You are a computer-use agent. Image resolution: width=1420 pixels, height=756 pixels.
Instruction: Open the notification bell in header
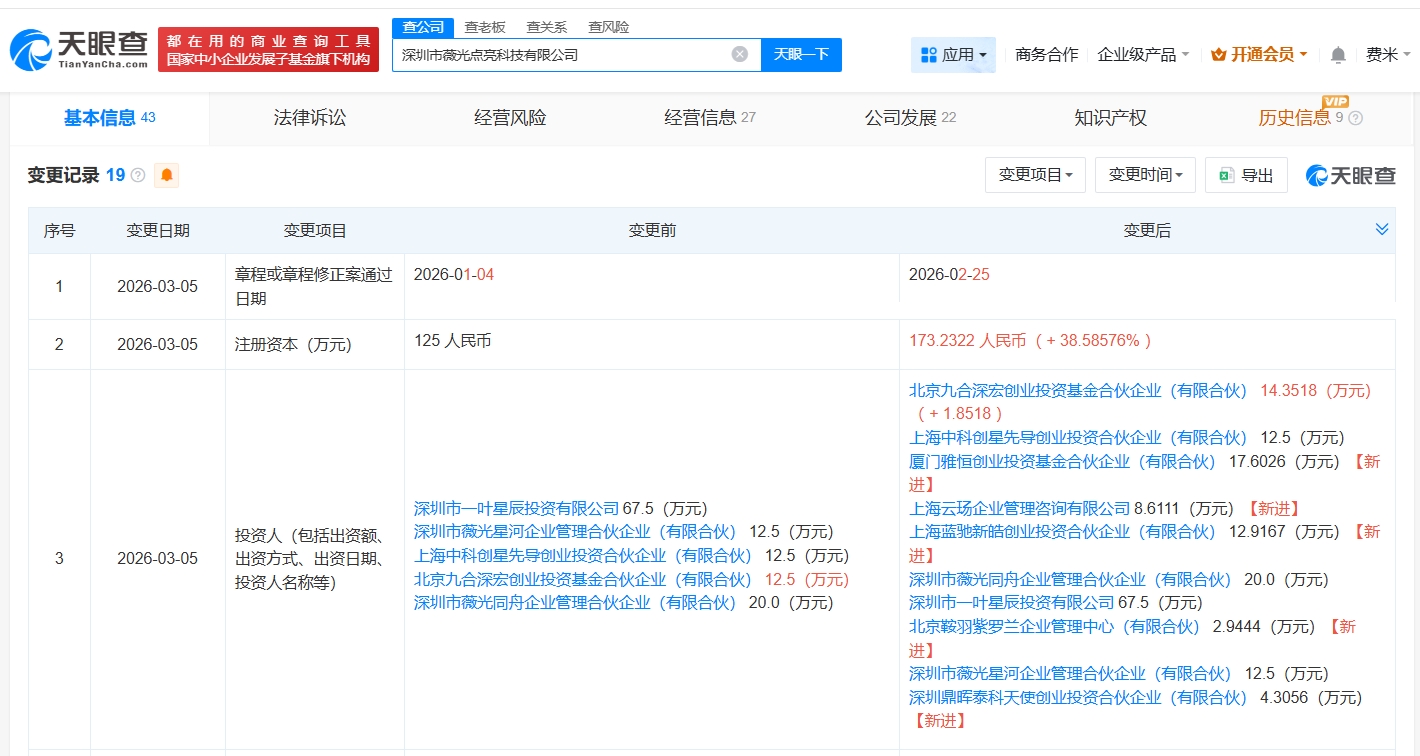(1338, 55)
